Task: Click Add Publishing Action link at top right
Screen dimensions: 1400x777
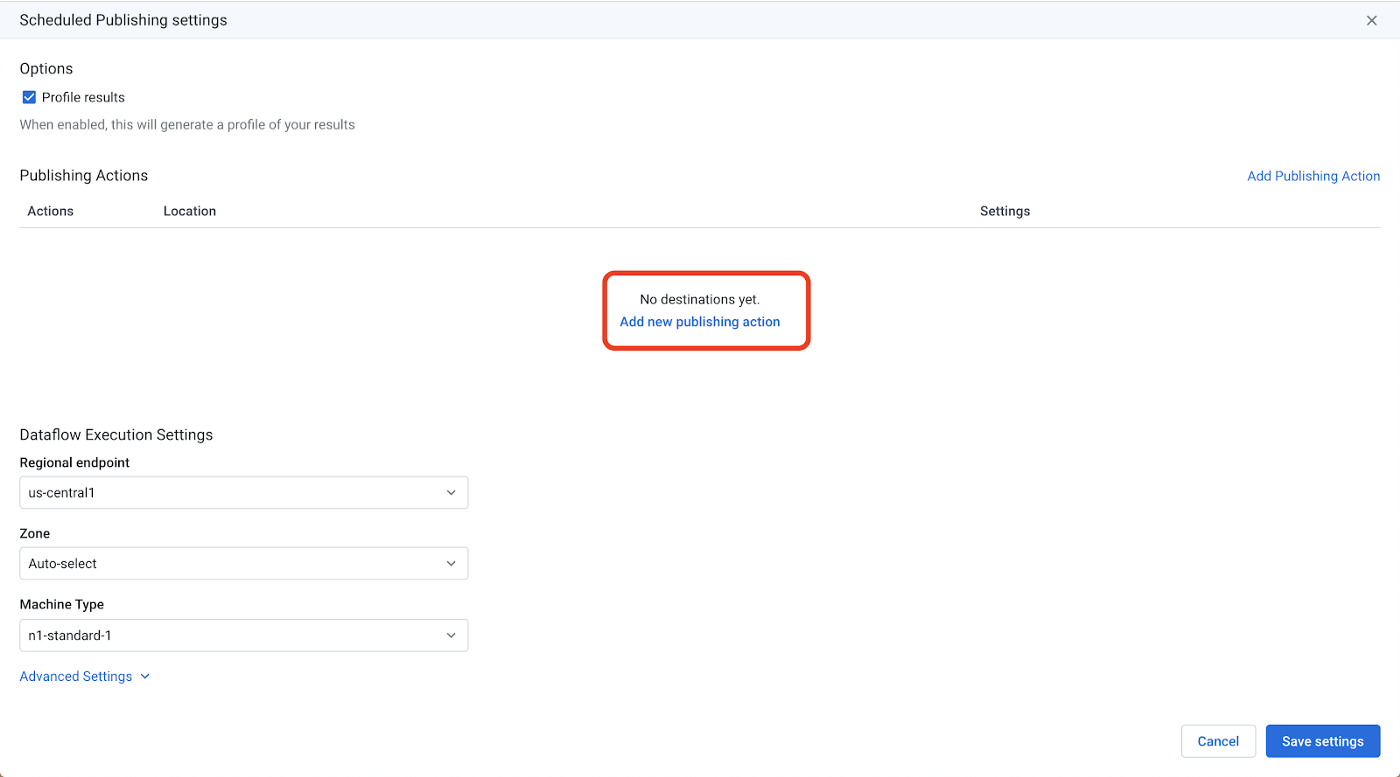Action: coord(1313,176)
